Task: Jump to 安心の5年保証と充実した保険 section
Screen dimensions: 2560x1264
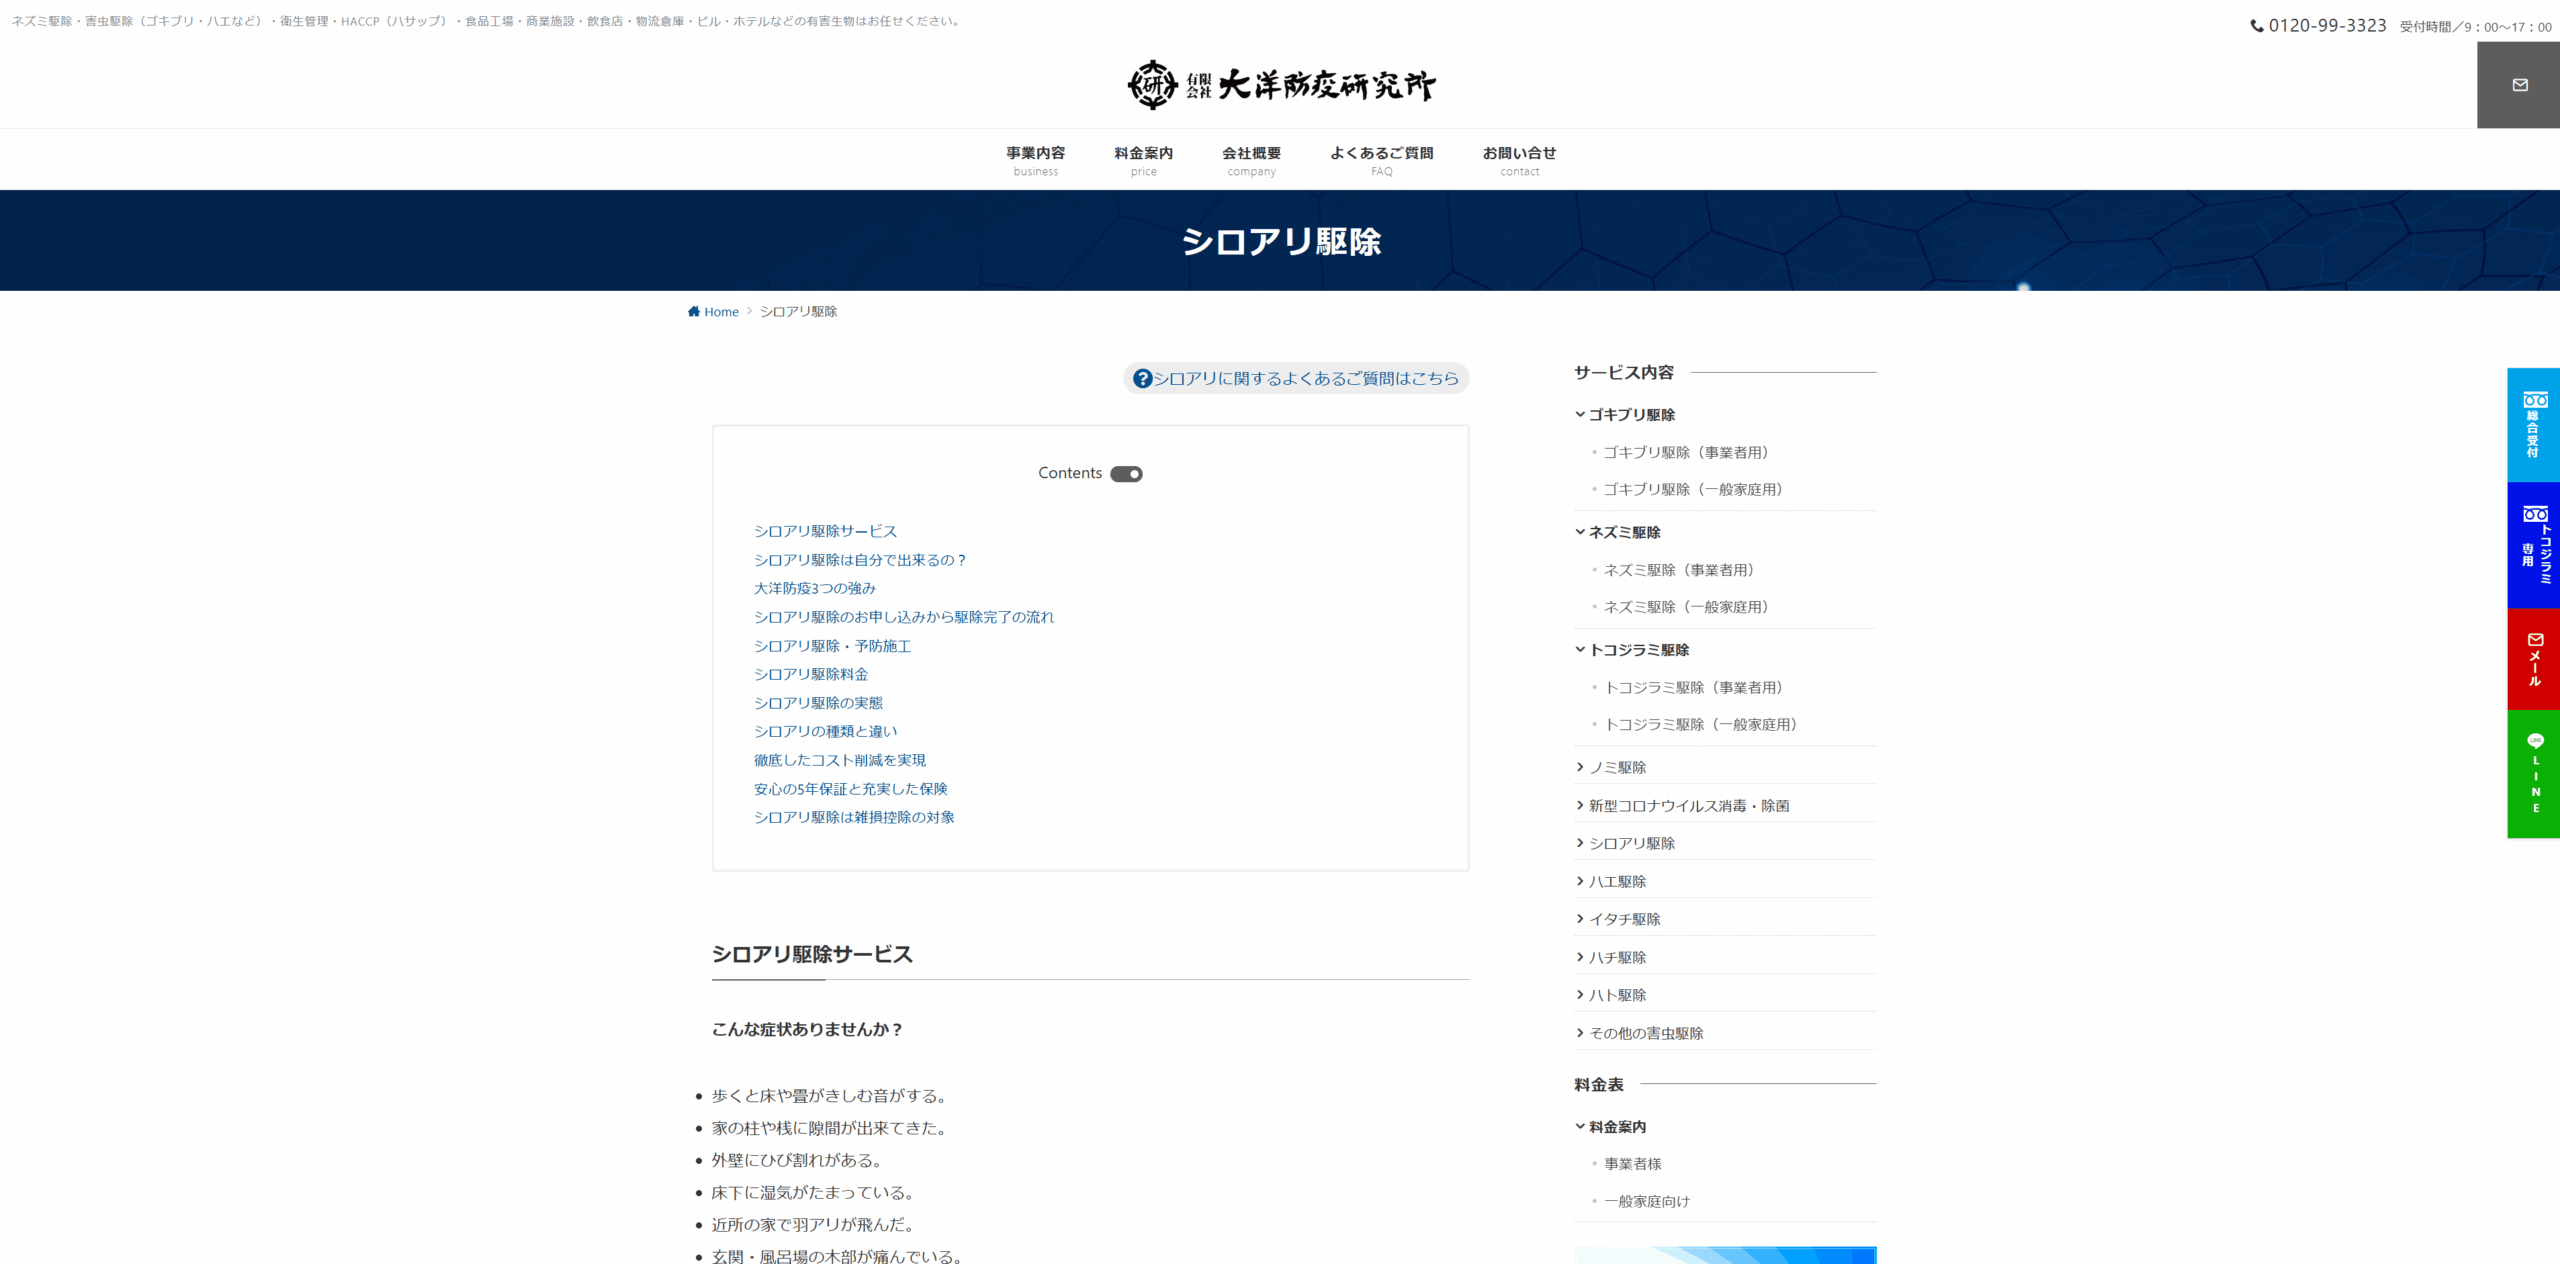Action: coord(851,789)
